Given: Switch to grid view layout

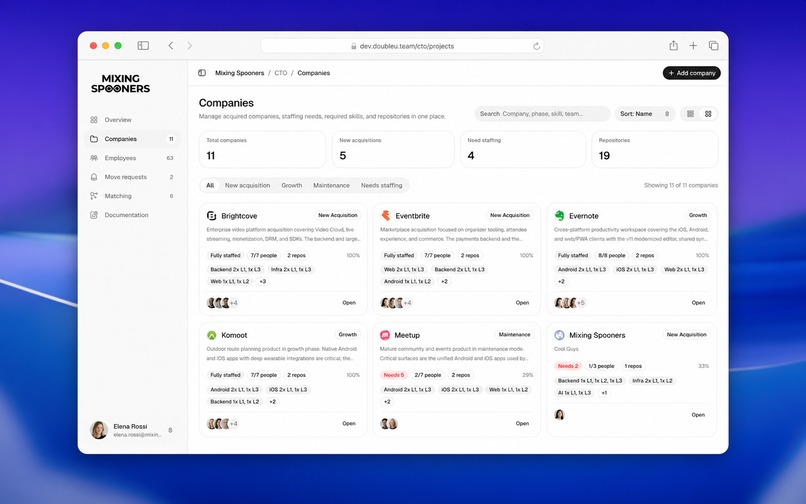Looking at the screenshot, I should (x=708, y=114).
